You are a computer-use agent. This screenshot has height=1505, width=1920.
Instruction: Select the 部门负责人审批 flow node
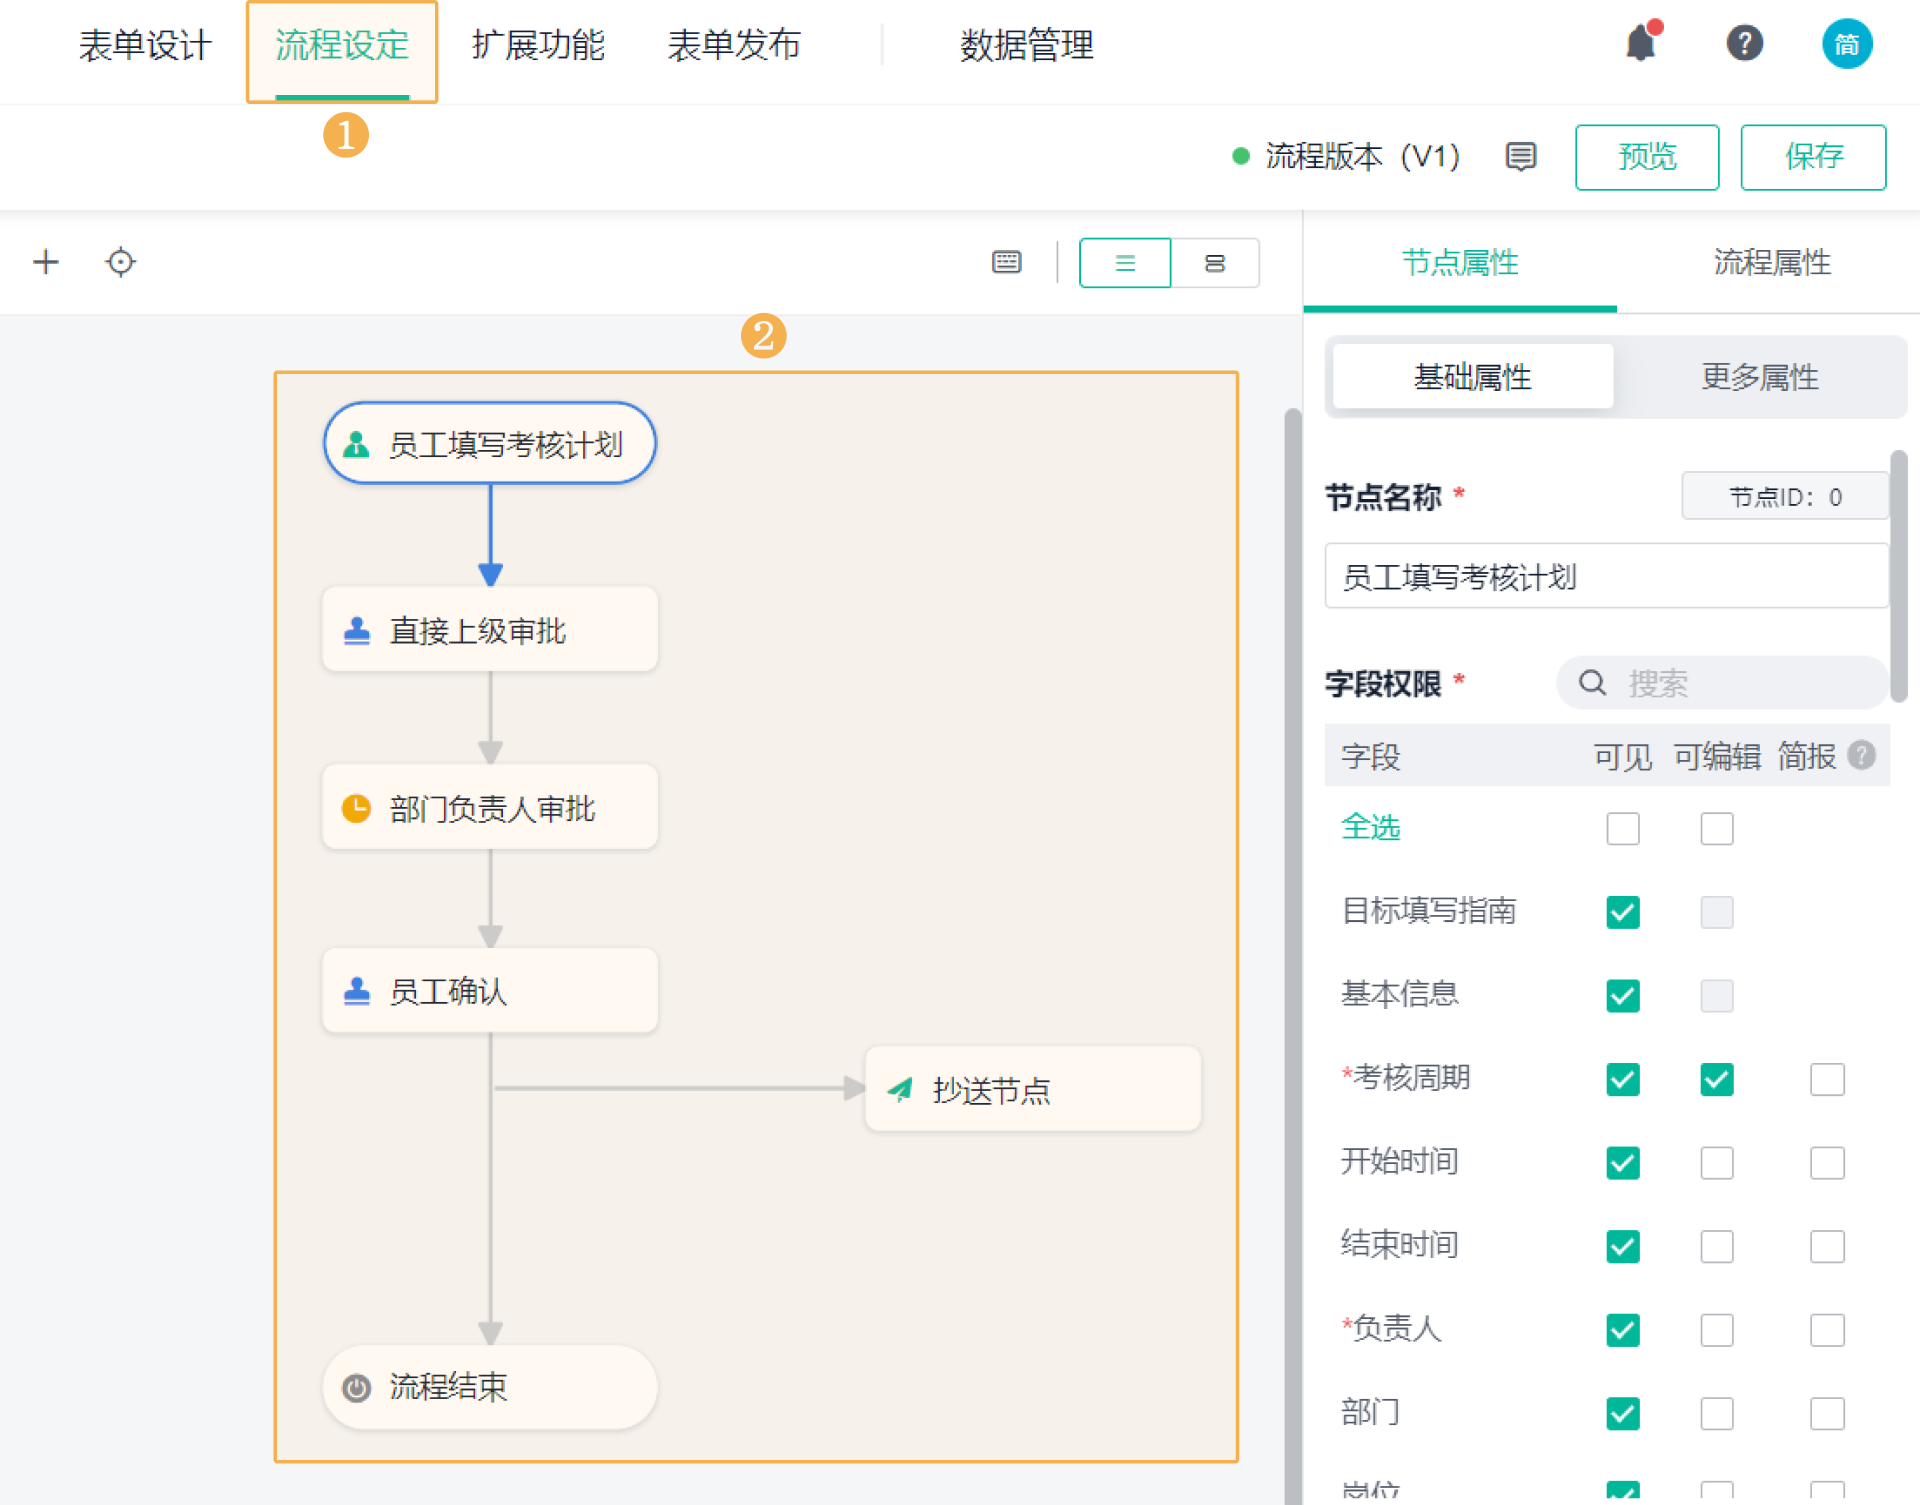[490, 808]
